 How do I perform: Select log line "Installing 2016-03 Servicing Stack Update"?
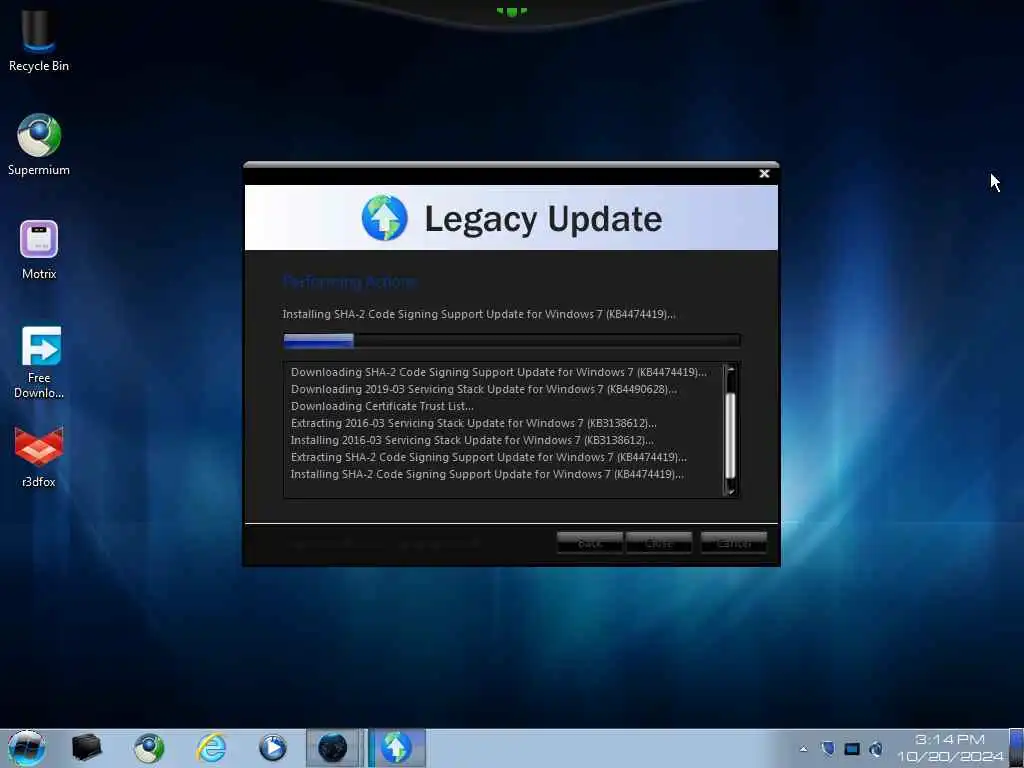(472, 440)
